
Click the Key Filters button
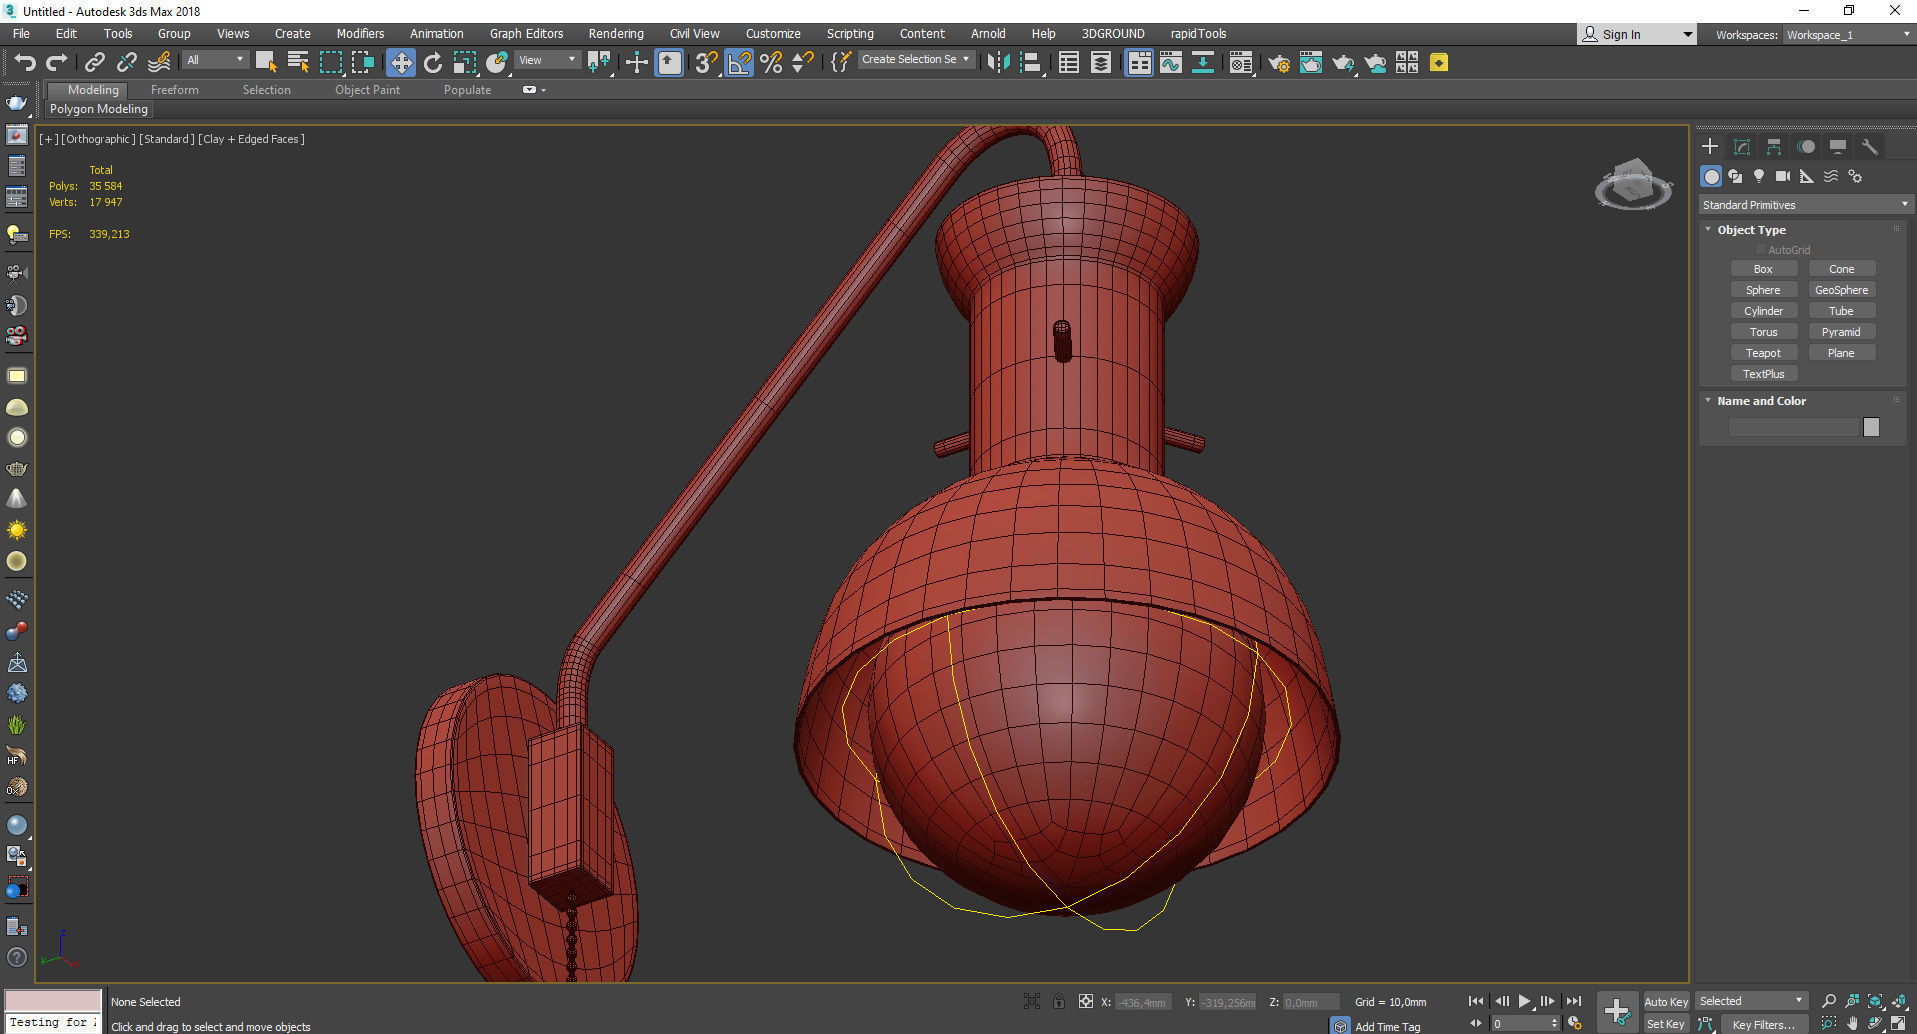[1764, 1024]
